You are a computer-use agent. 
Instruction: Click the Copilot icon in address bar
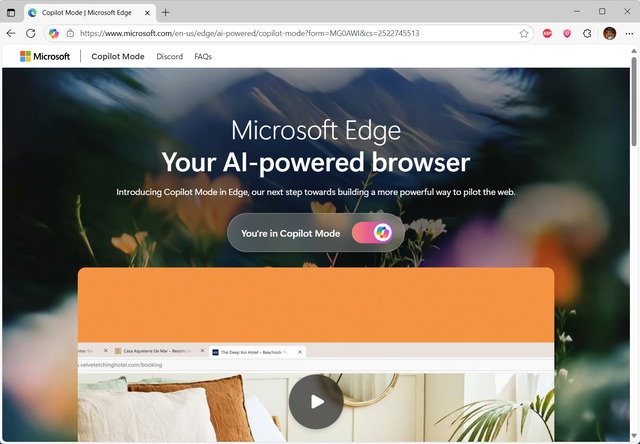tap(53, 33)
